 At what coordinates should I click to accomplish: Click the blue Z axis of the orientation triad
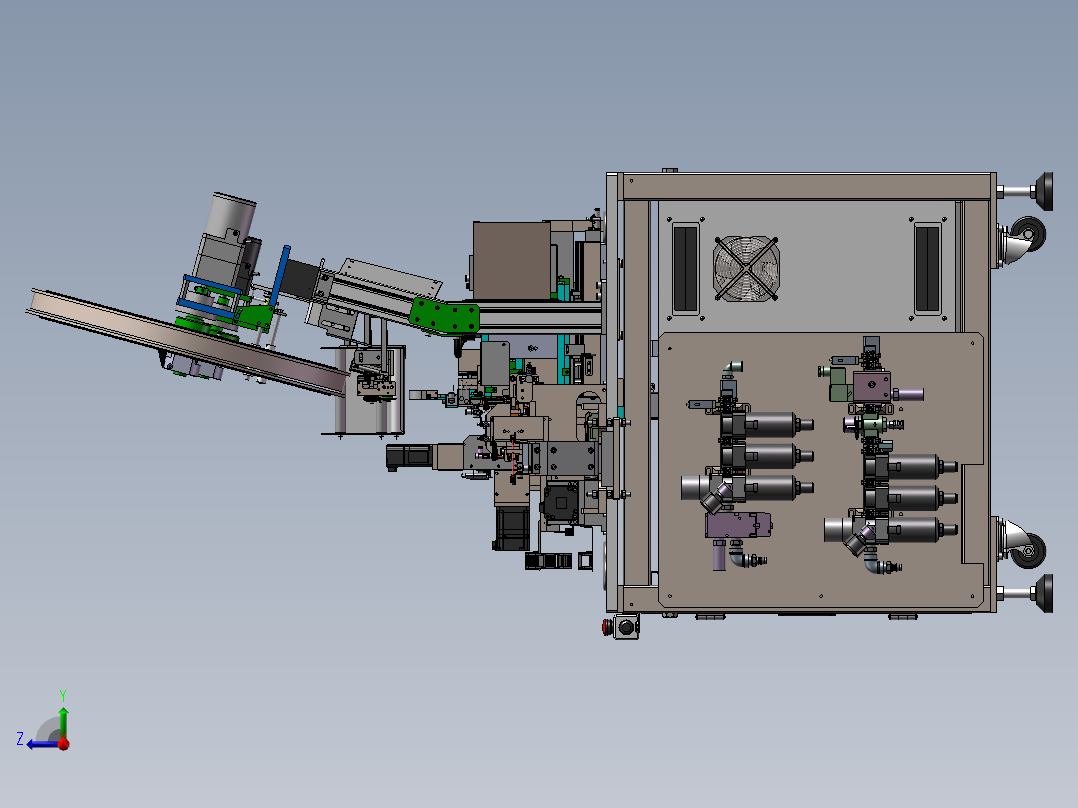tap(43, 744)
